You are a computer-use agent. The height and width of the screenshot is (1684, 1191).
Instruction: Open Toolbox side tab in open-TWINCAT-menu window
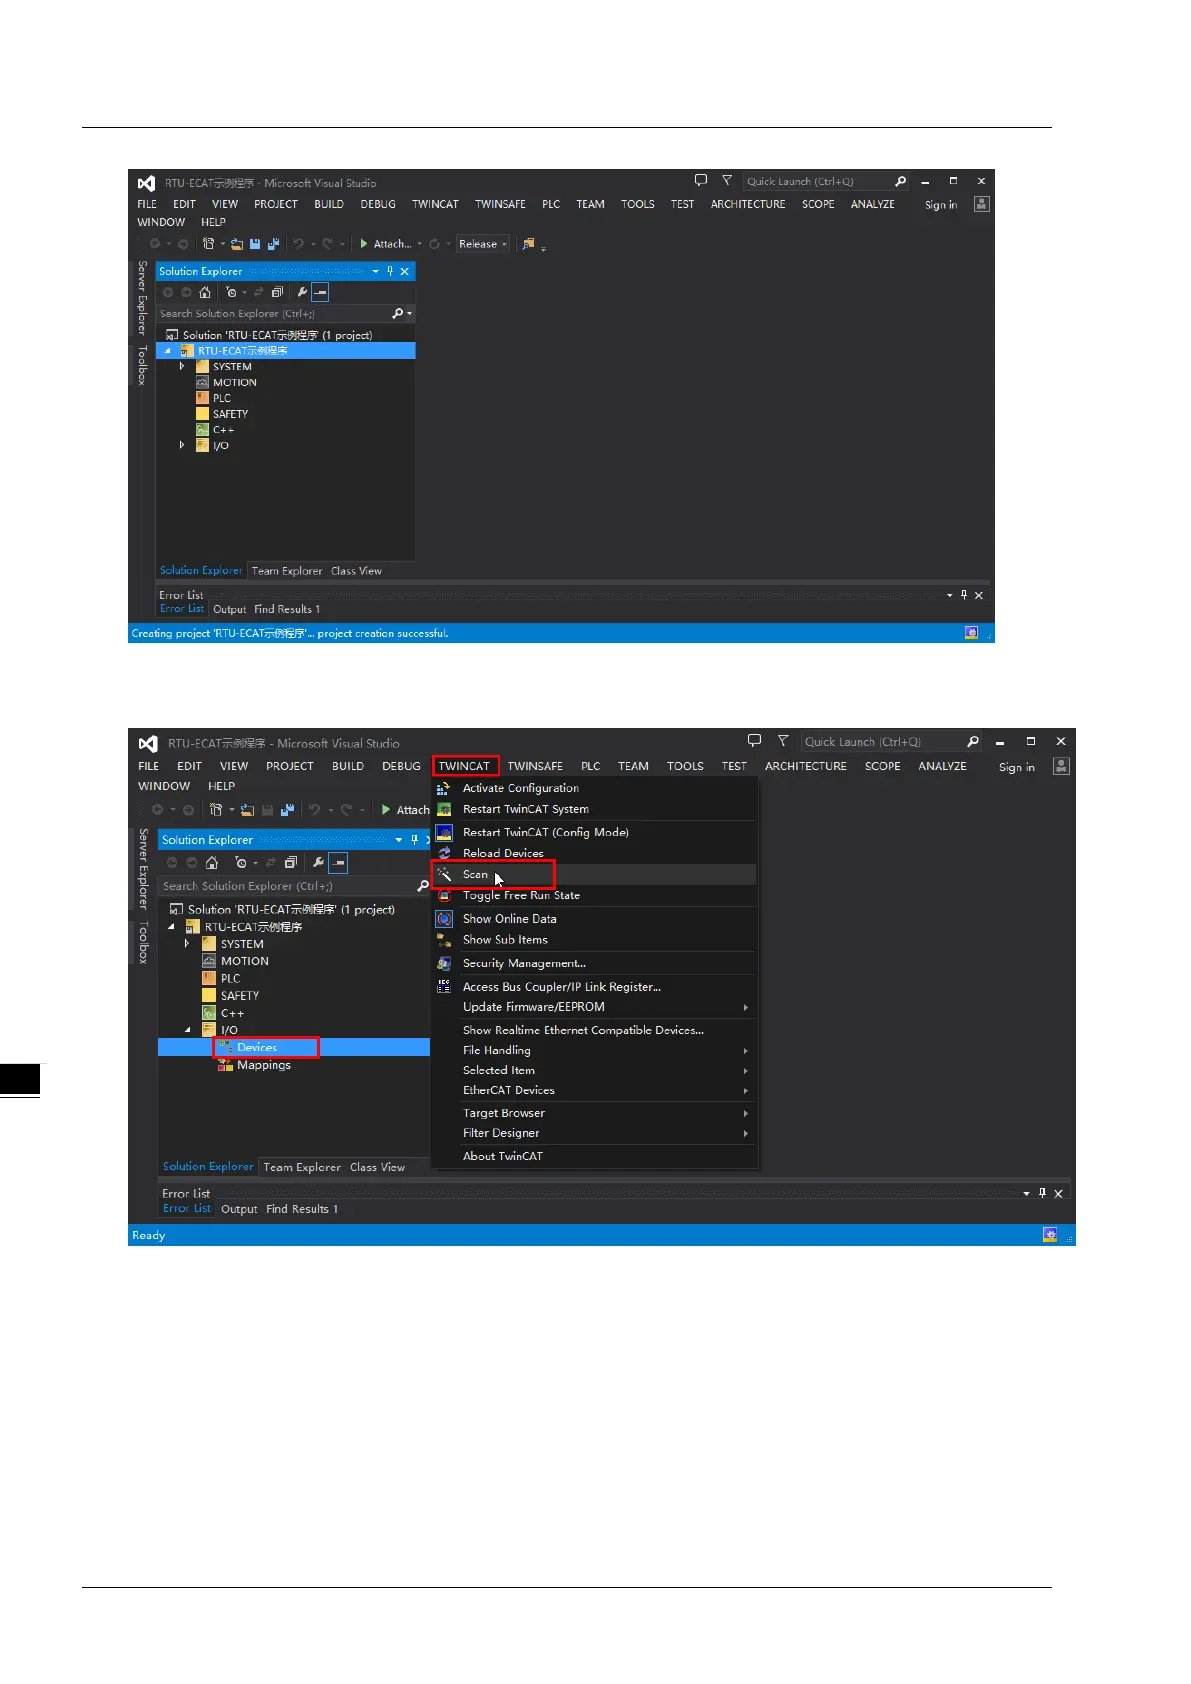click(x=143, y=943)
